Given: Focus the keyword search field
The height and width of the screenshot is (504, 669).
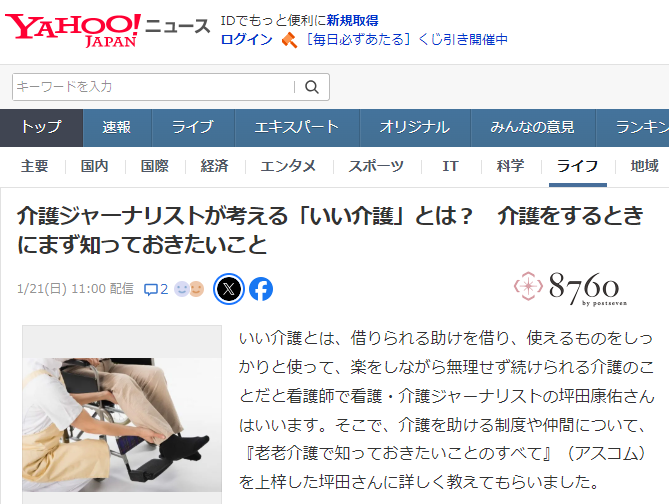Looking at the screenshot, I should 154,87.
